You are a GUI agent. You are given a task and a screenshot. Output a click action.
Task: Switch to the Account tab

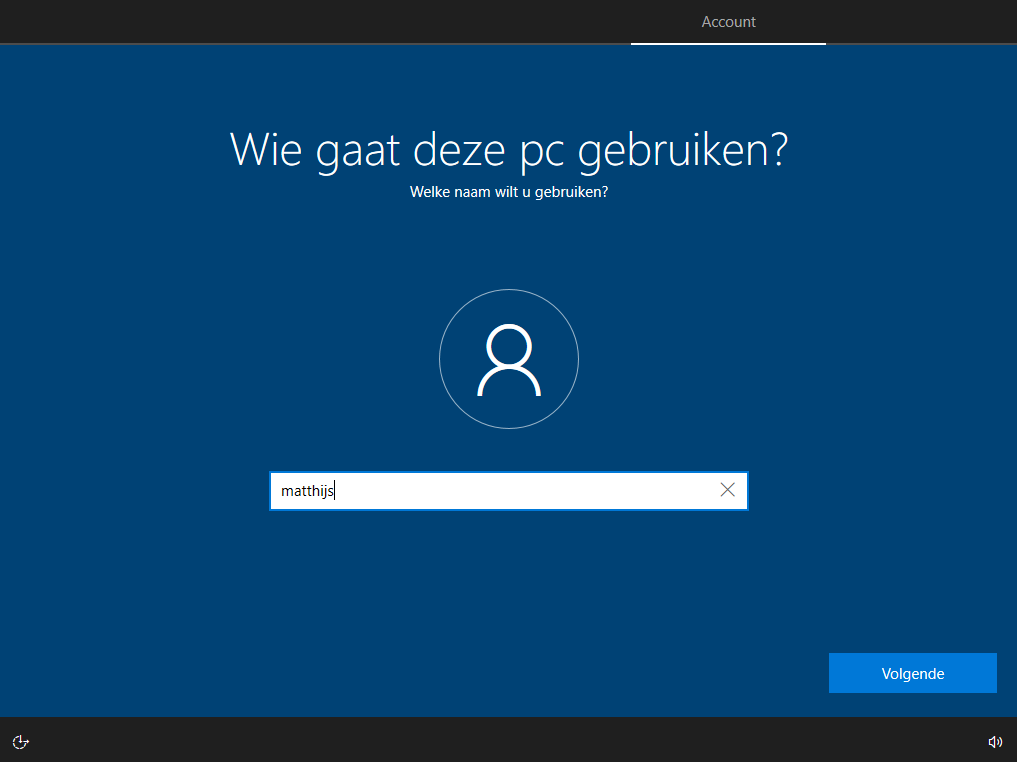728,22
